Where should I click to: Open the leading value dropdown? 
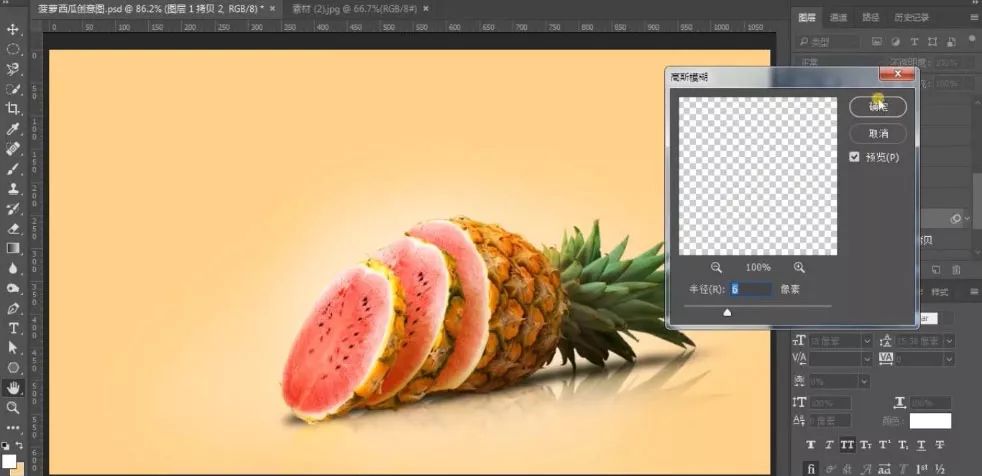click(948, 341)
